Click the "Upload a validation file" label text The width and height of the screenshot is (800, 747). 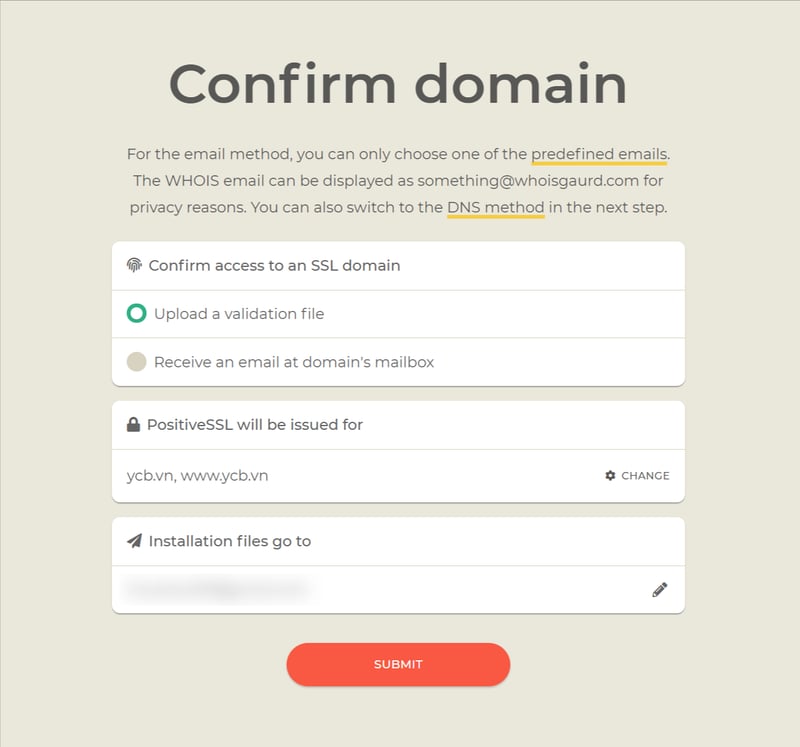click(x=239, y=314)
